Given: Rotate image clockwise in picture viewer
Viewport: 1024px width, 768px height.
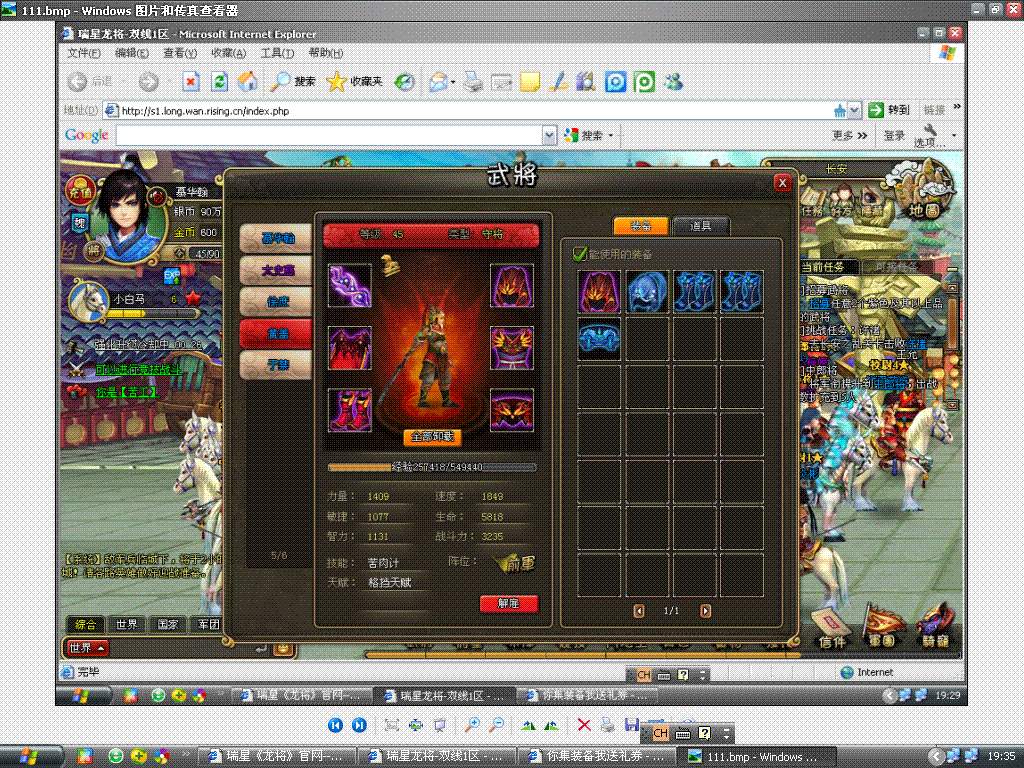Looking at the screenshot, I should [x=528, y=725].
